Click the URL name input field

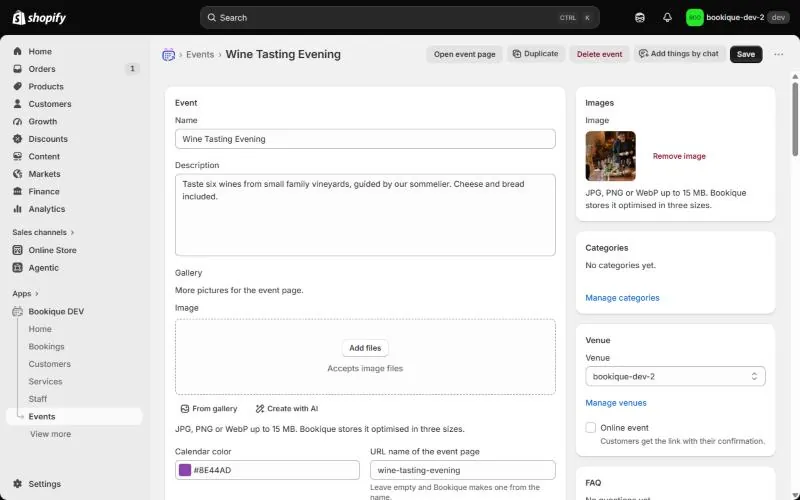pyautogui.click(x=463, y=470)
